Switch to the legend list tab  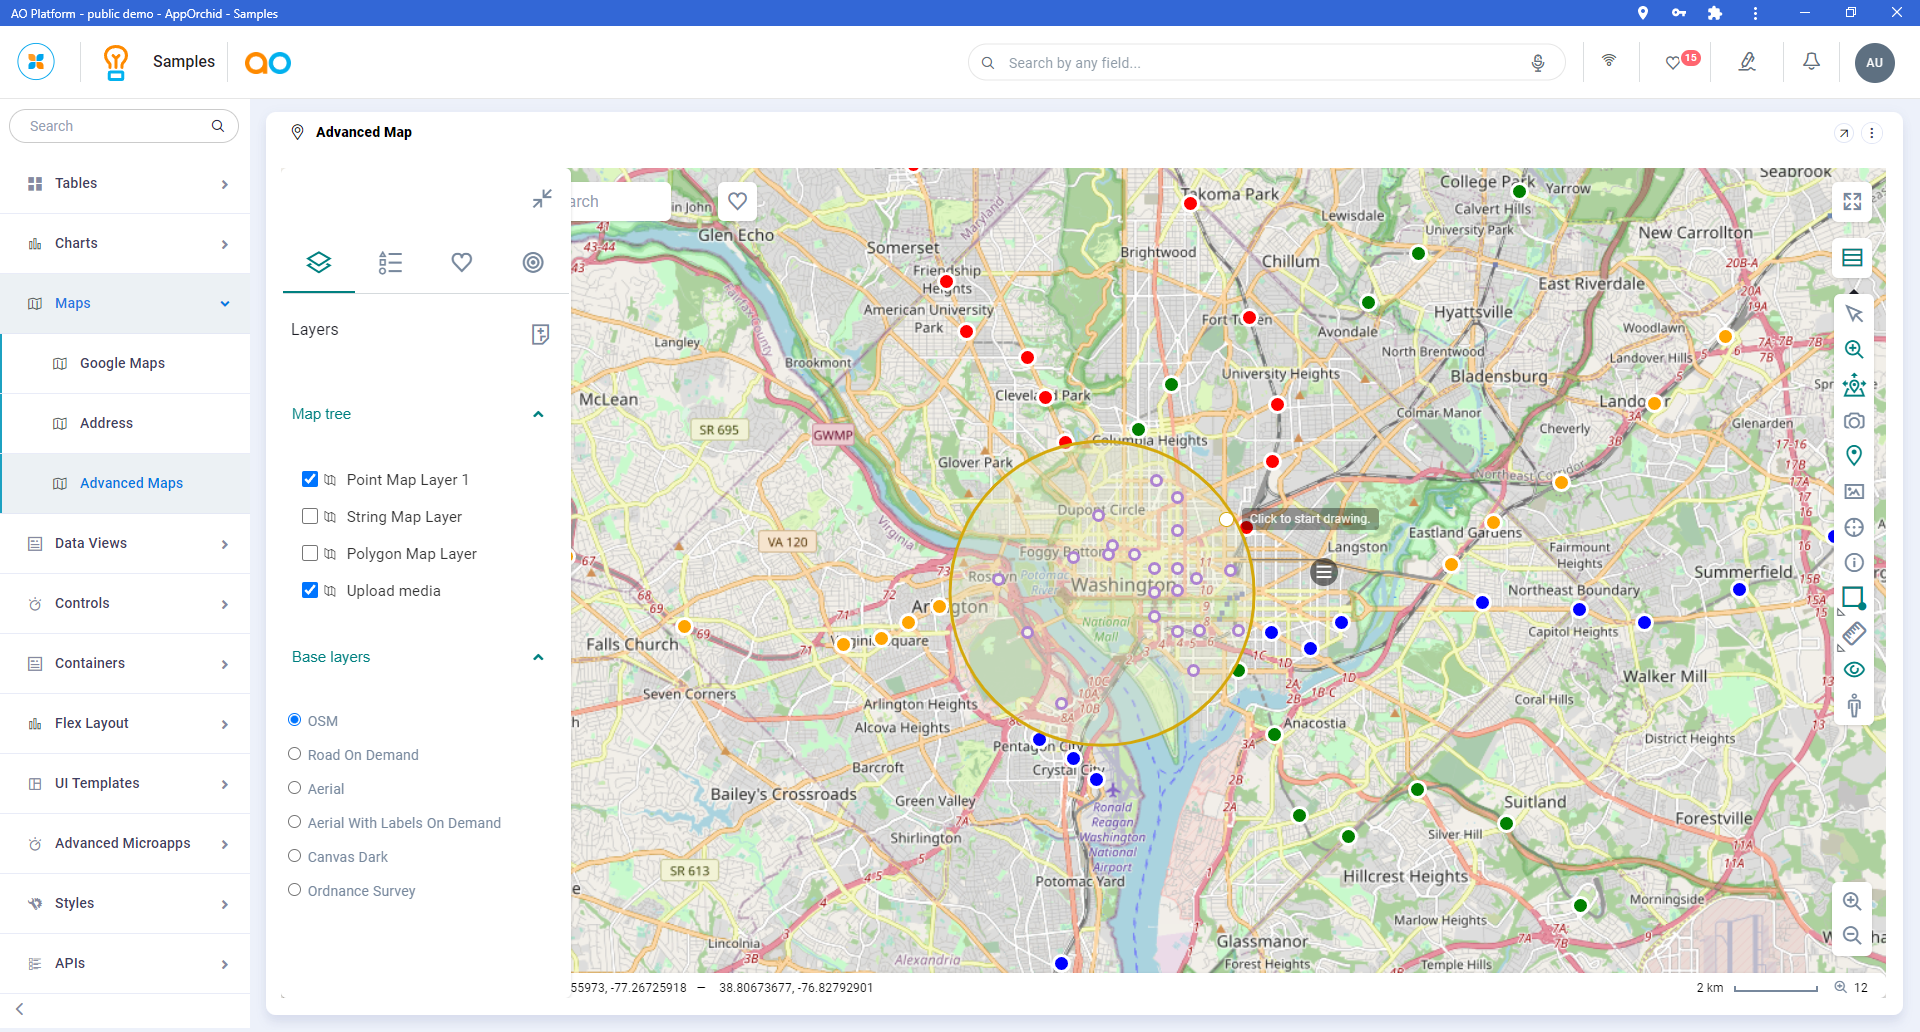(390, 262)
